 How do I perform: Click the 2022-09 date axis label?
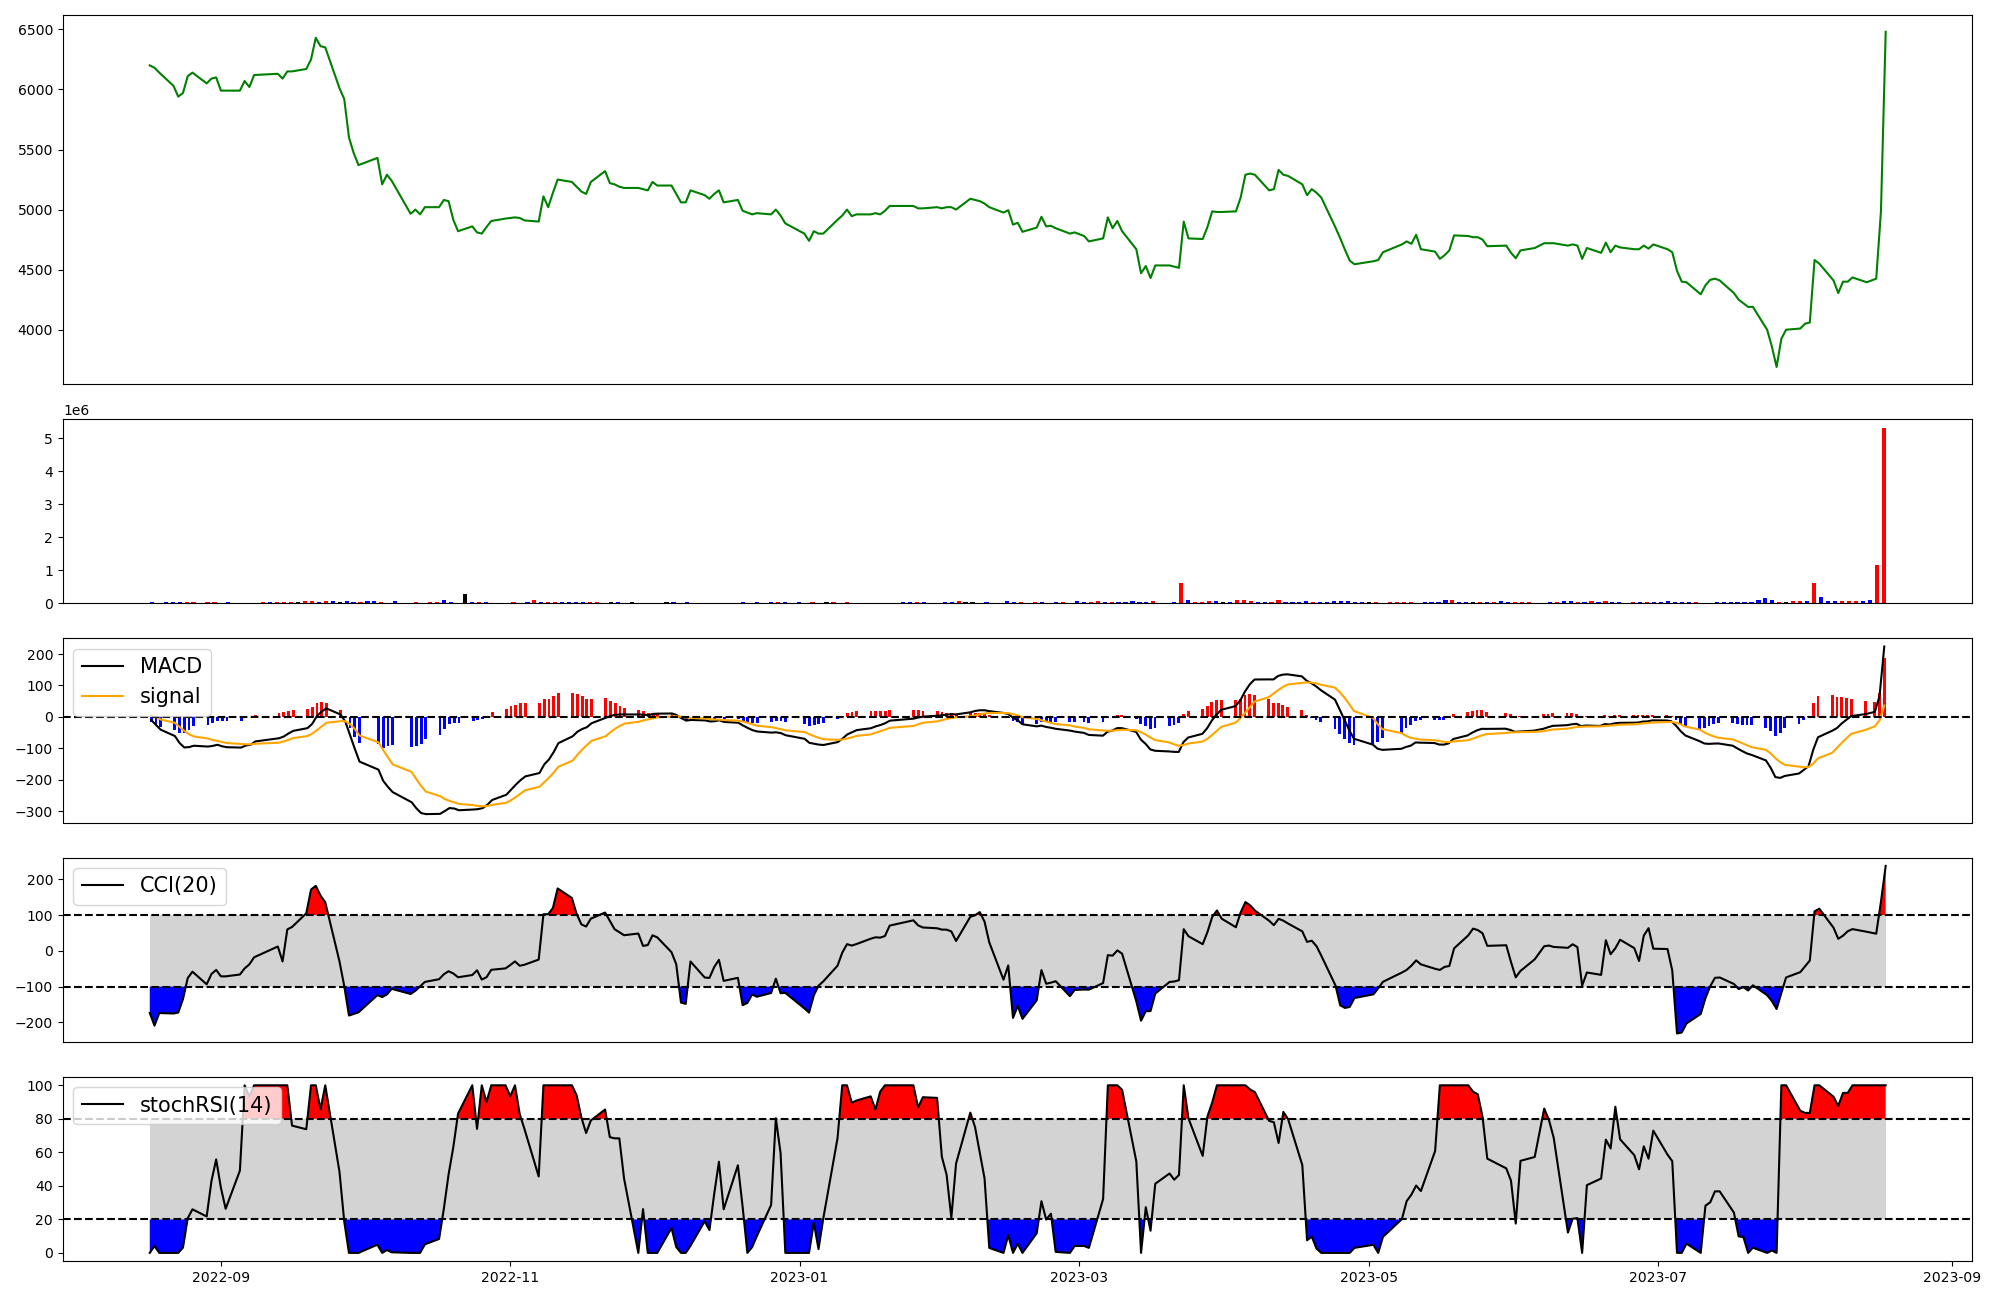pos(221,1277)
